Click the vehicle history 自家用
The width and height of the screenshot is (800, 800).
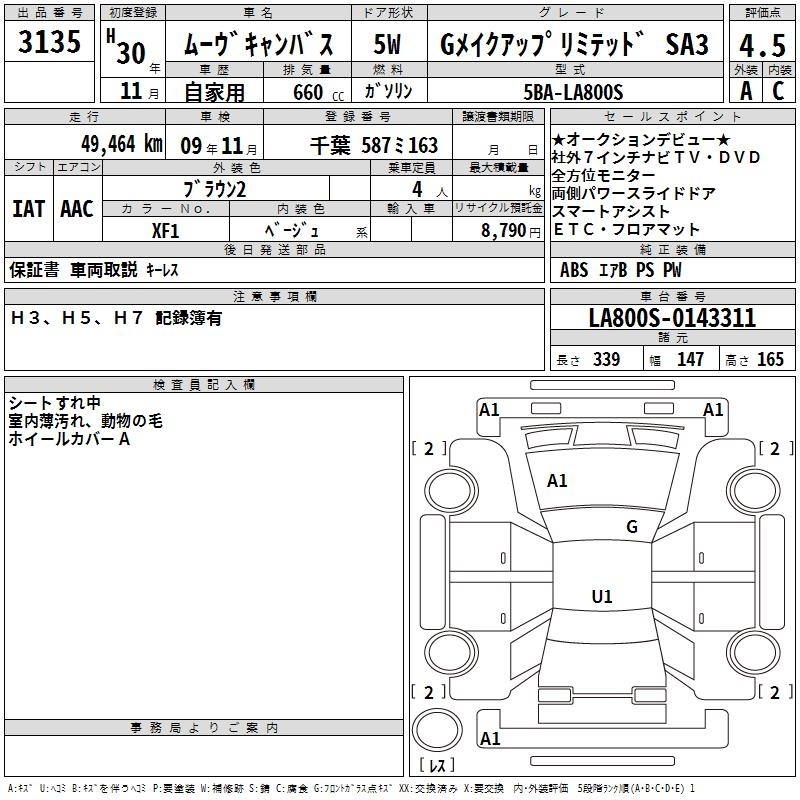(x=214, y=92)
